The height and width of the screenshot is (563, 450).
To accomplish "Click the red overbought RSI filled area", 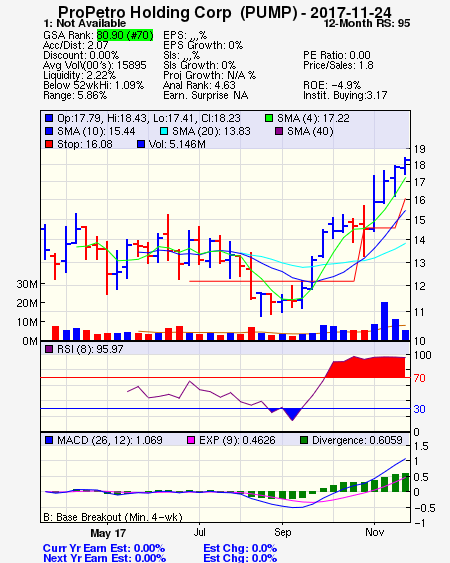I will 366,368.
